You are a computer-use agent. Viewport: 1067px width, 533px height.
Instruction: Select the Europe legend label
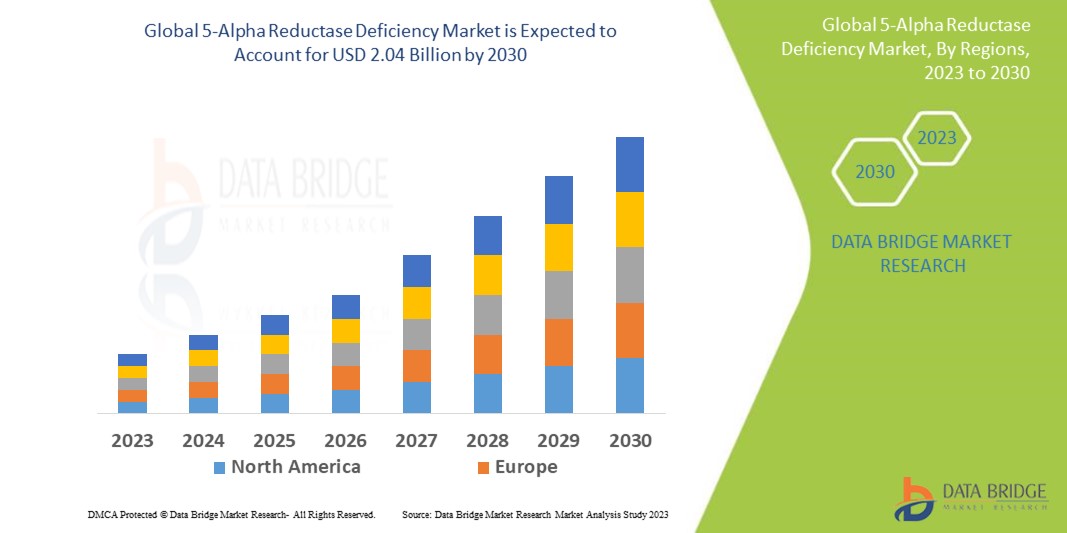[x=525, y=467]
